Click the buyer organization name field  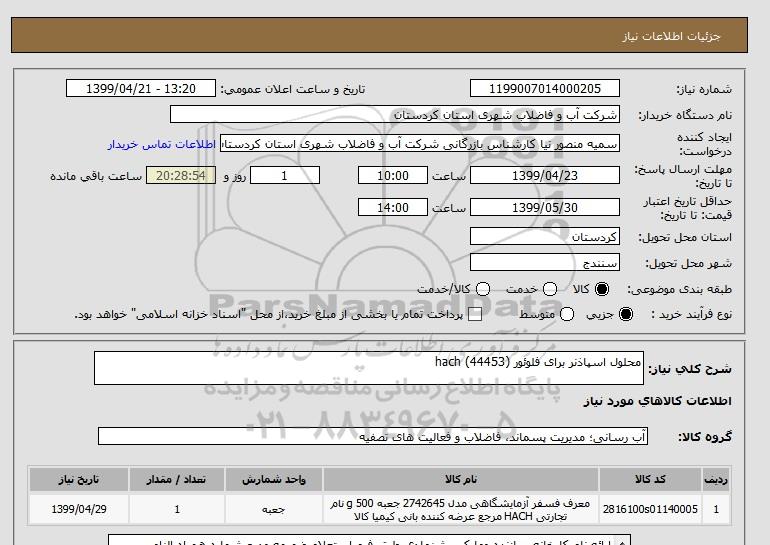point(395,115)
